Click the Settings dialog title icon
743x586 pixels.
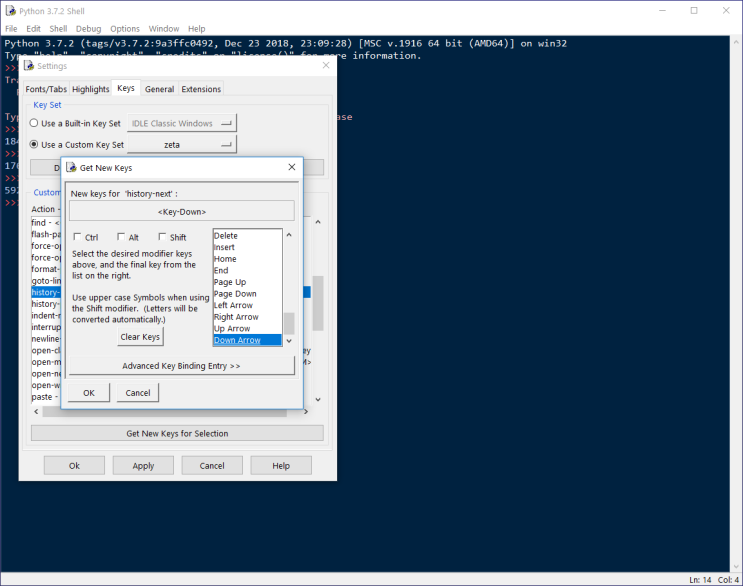click(29, 66)
